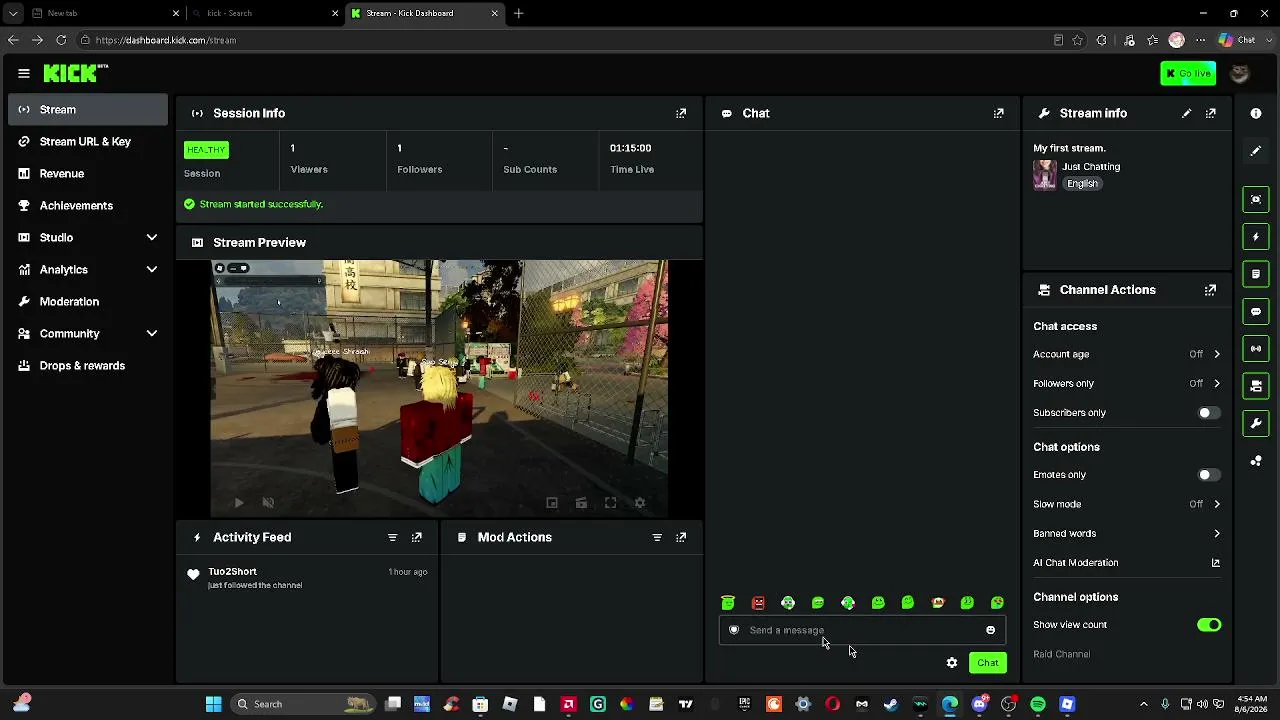Send message with Chat button
1280x720 pixels.
tap(987, 663)
